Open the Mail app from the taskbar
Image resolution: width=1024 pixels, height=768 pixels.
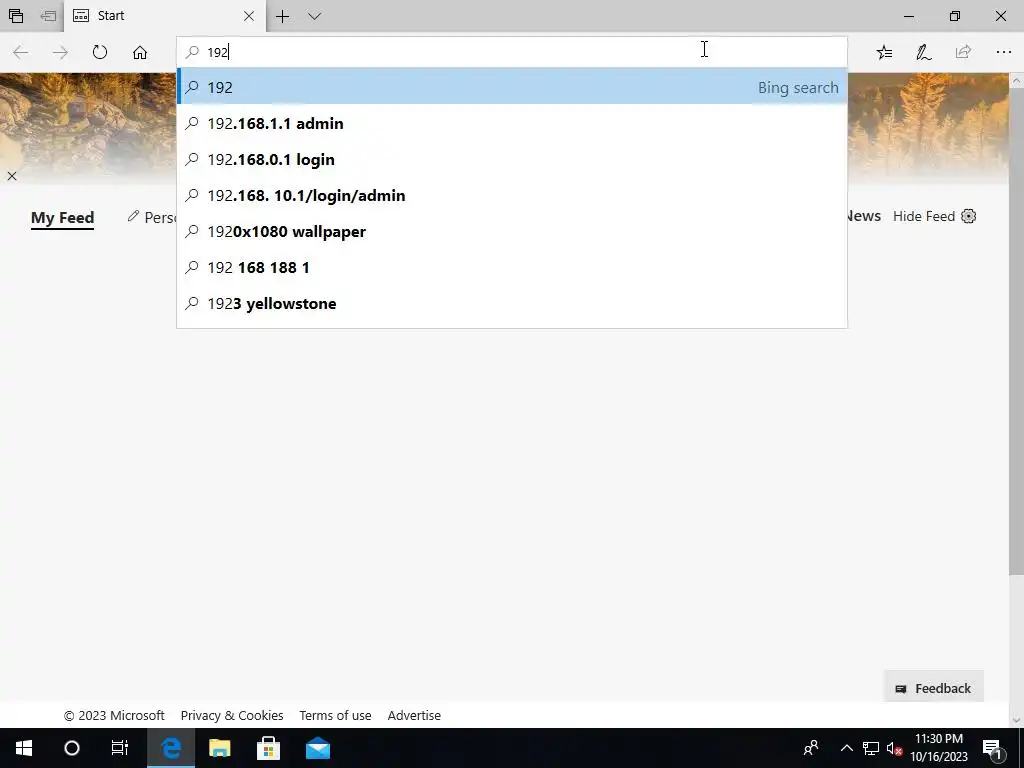(317, 748)
